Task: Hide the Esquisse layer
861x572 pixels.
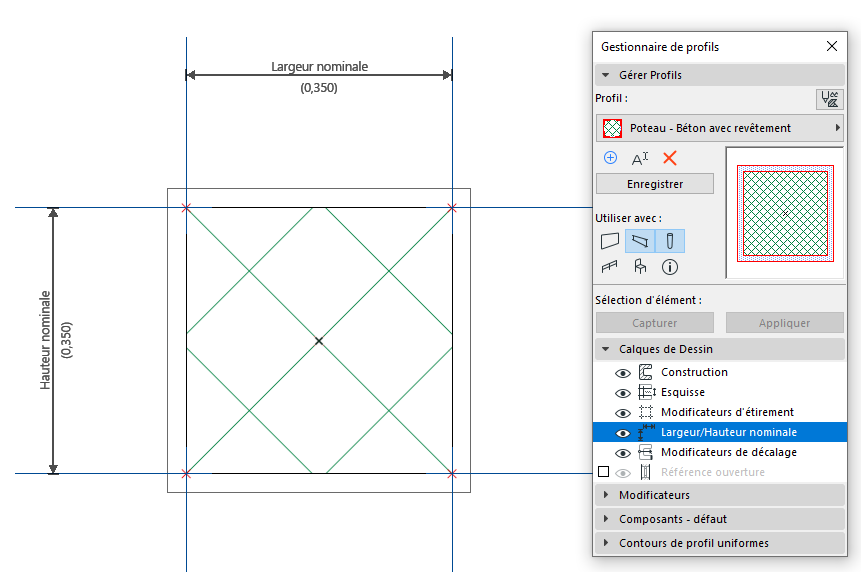Action: pyautogui.click(x=623, y=393)
